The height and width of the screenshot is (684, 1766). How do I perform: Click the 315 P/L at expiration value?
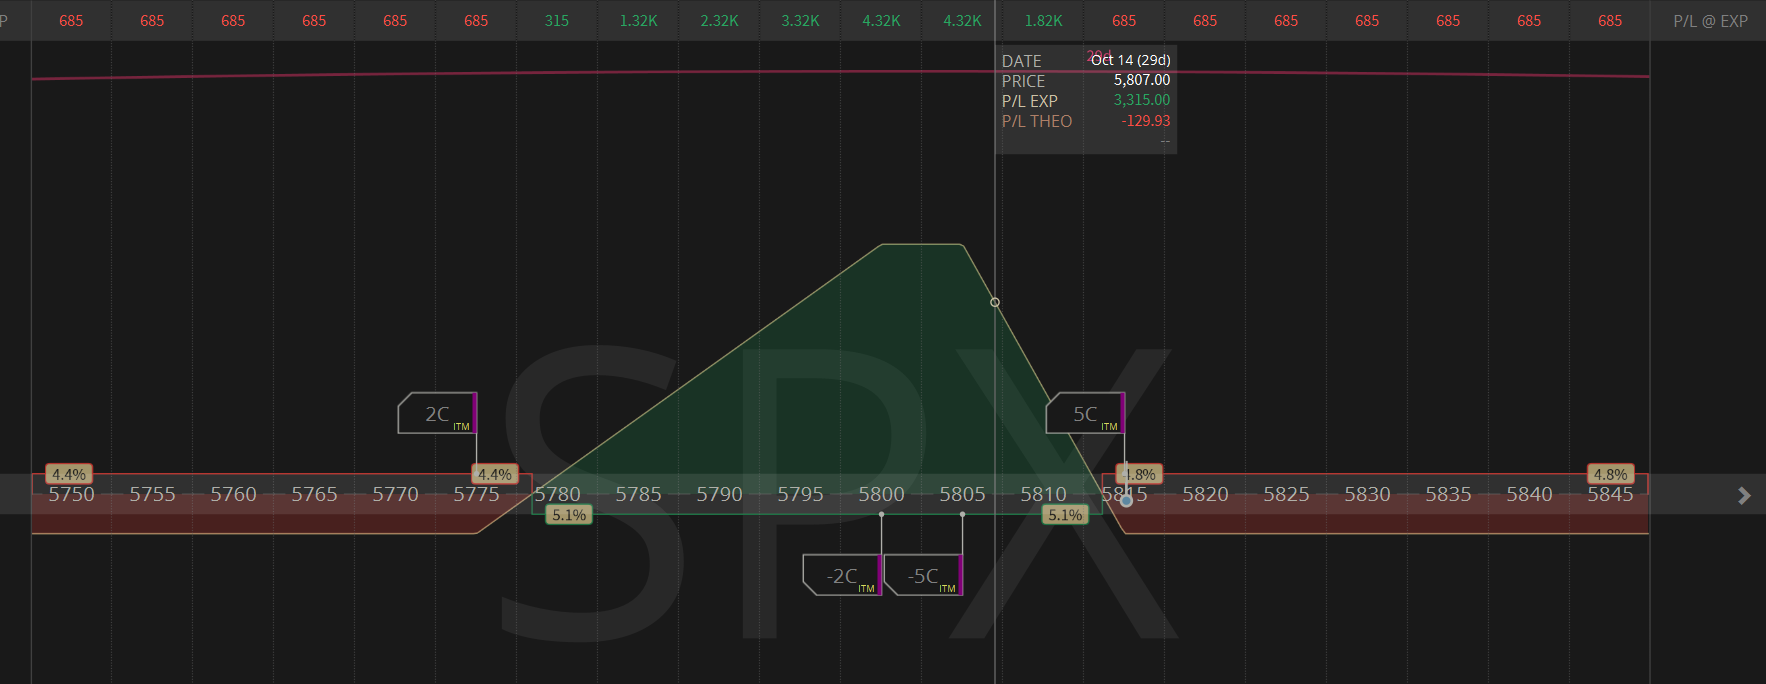pyautogui.click(x=557, y=21)
